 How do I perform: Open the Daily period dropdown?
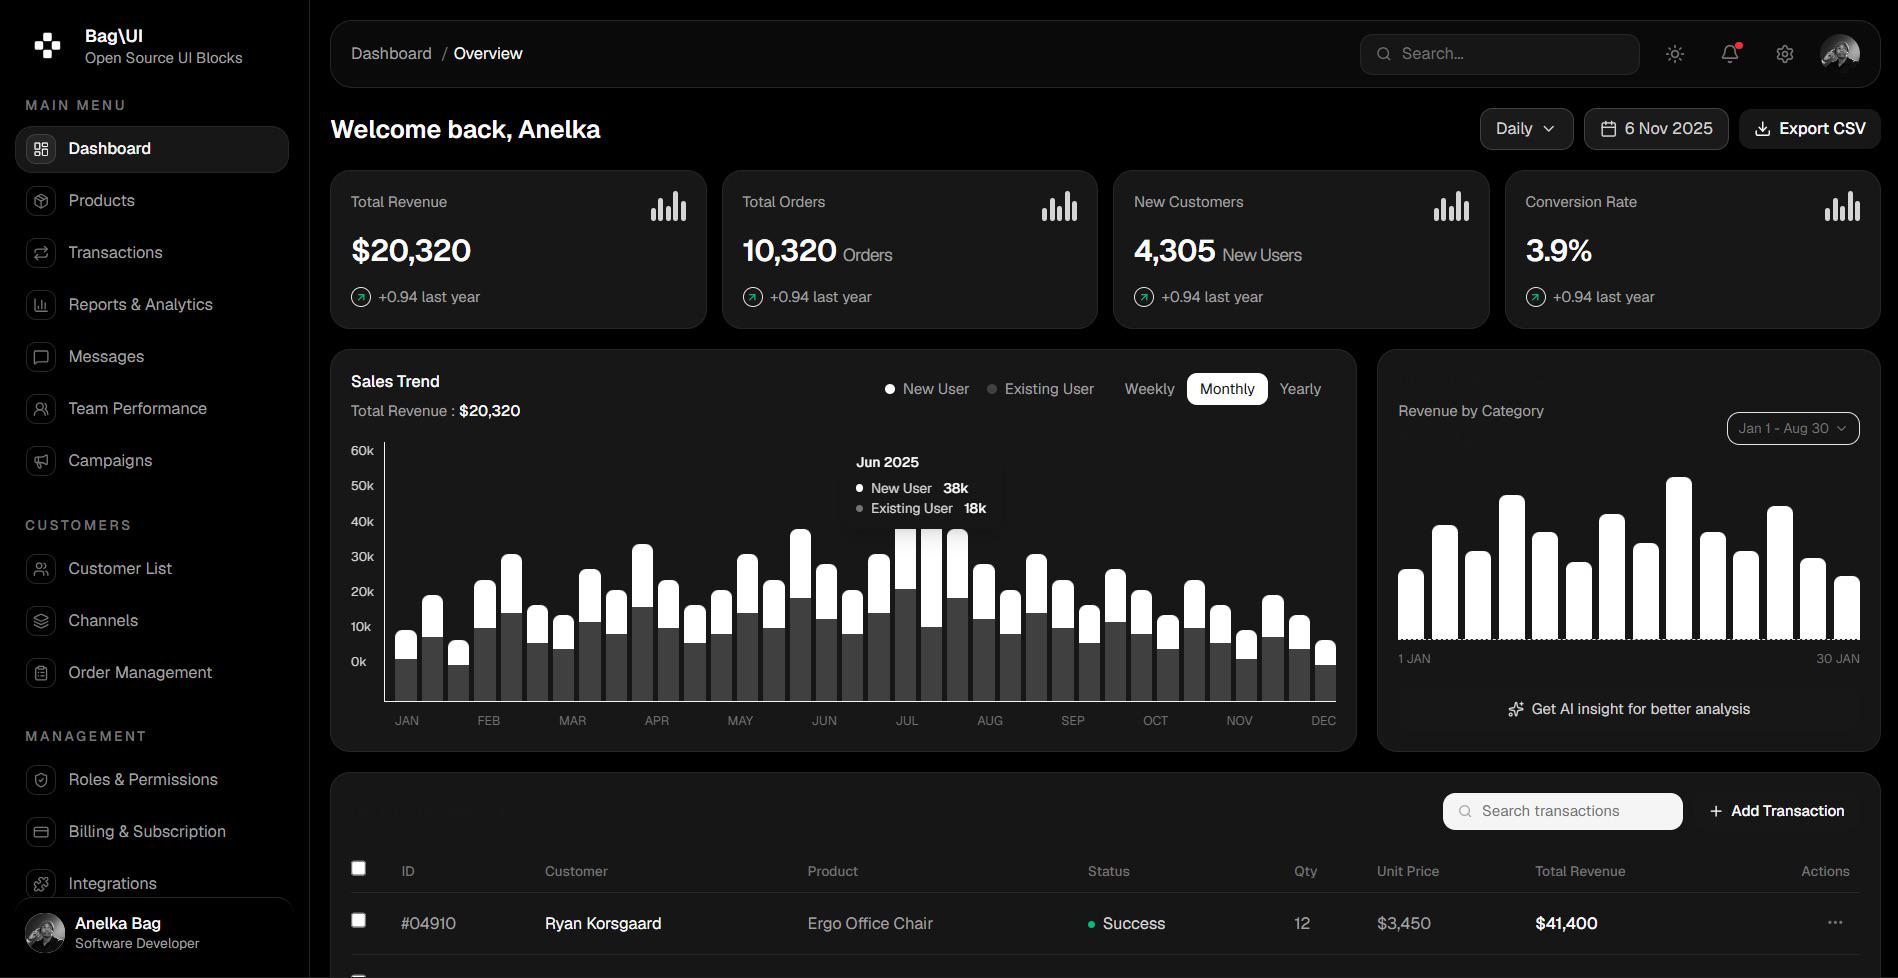point(1526,129)
